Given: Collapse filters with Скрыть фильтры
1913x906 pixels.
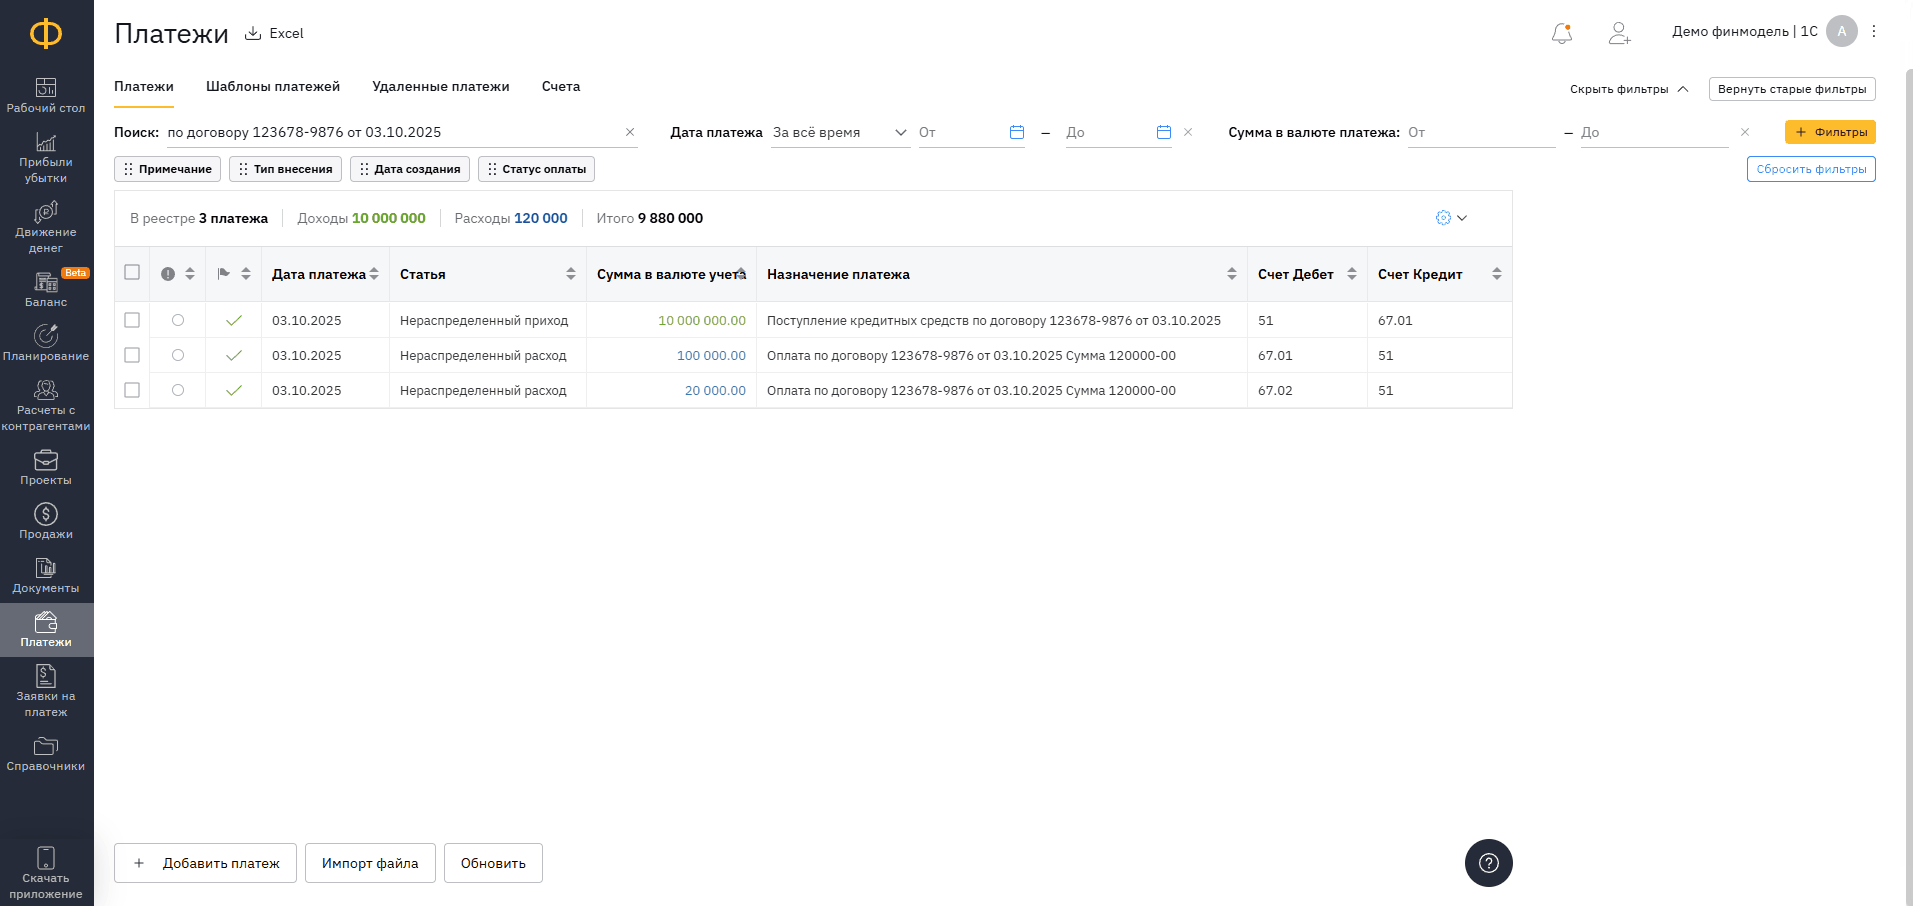Looking at the screenshot, I should [1628, 89].
